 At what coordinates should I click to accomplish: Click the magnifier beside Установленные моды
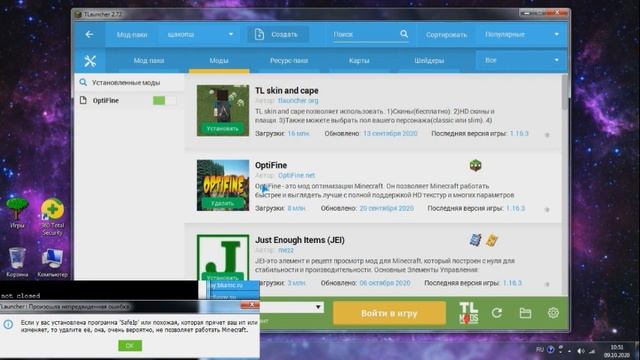[x=83, y=82]
